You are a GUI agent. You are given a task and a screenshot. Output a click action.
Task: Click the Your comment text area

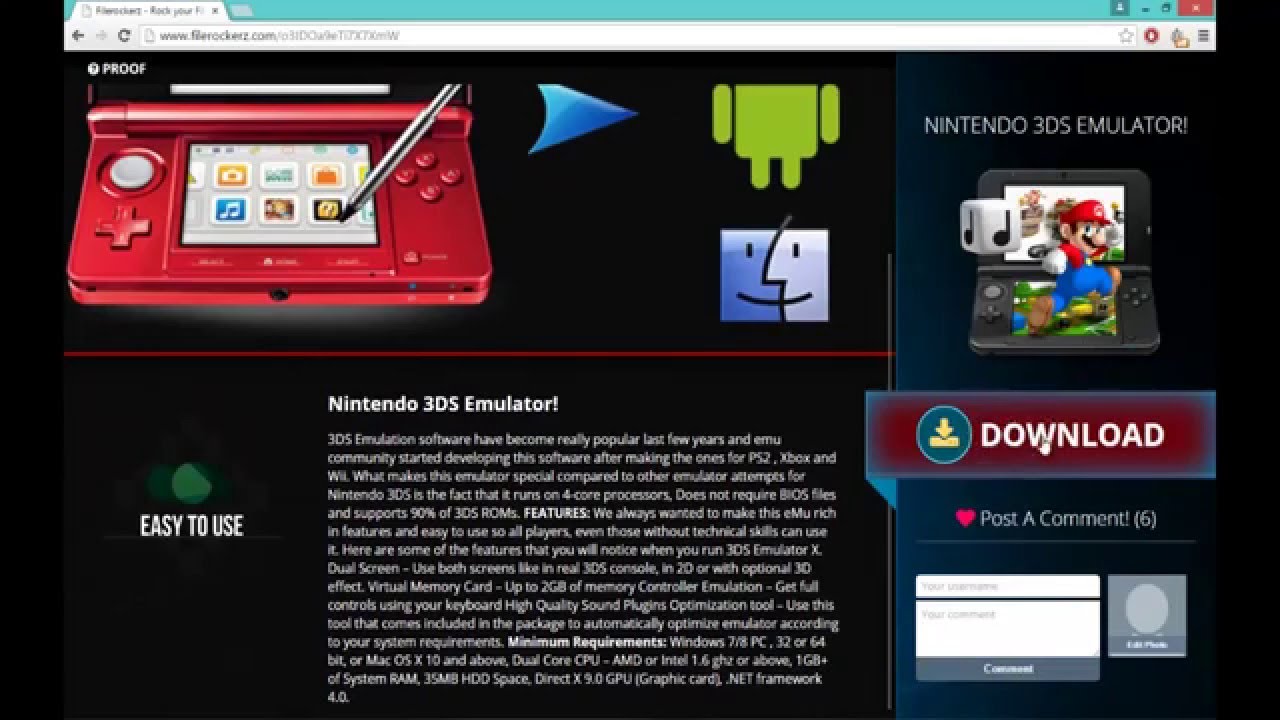point(1007,629)
